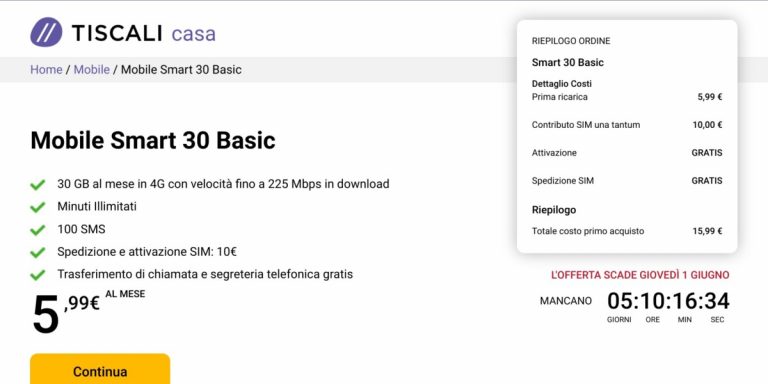Viewport: 768px width, 384px height.
Task: Click the 5,99€ al mese price
Action: click(x=89, y=312)
